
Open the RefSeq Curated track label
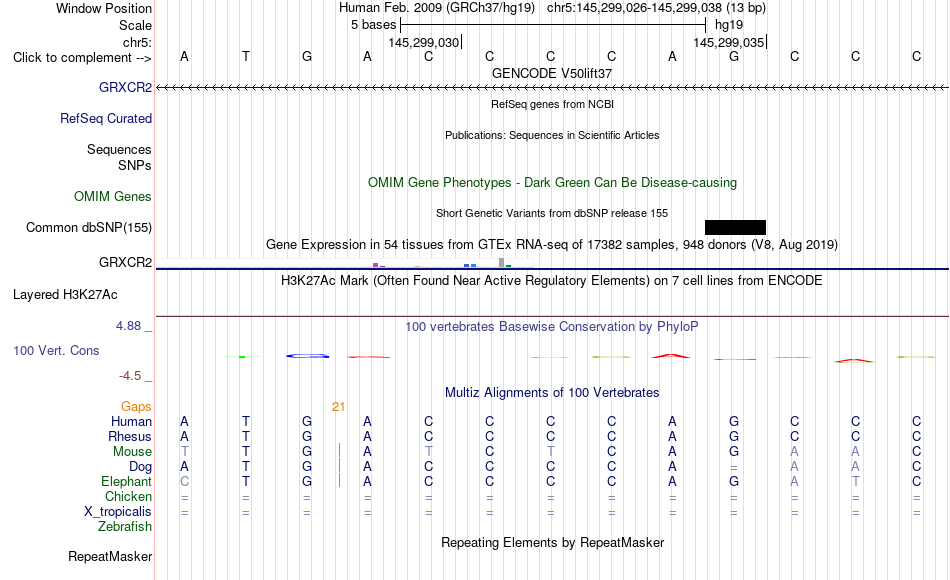(106, 118)
